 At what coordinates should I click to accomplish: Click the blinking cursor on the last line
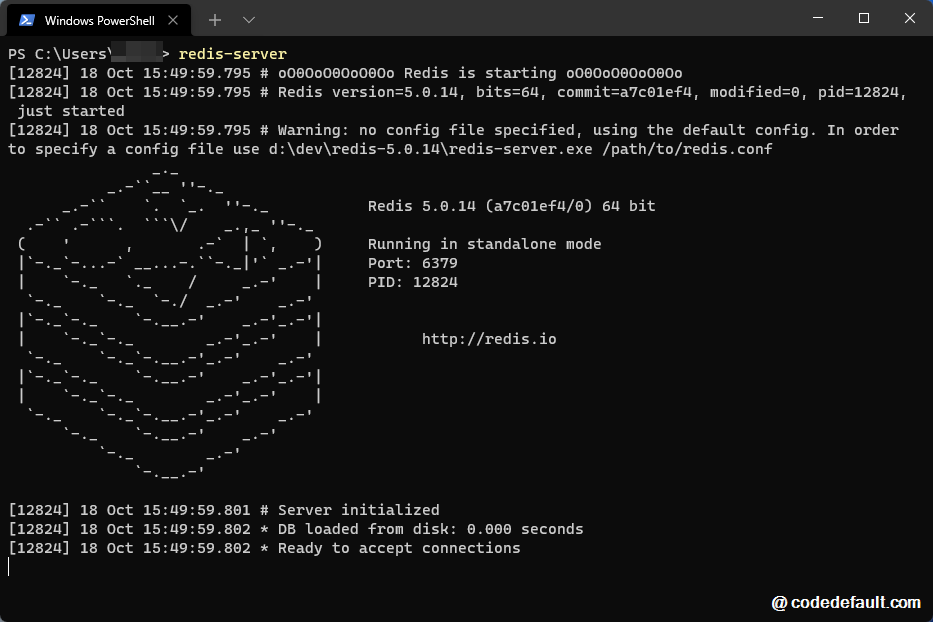point(9,567)
